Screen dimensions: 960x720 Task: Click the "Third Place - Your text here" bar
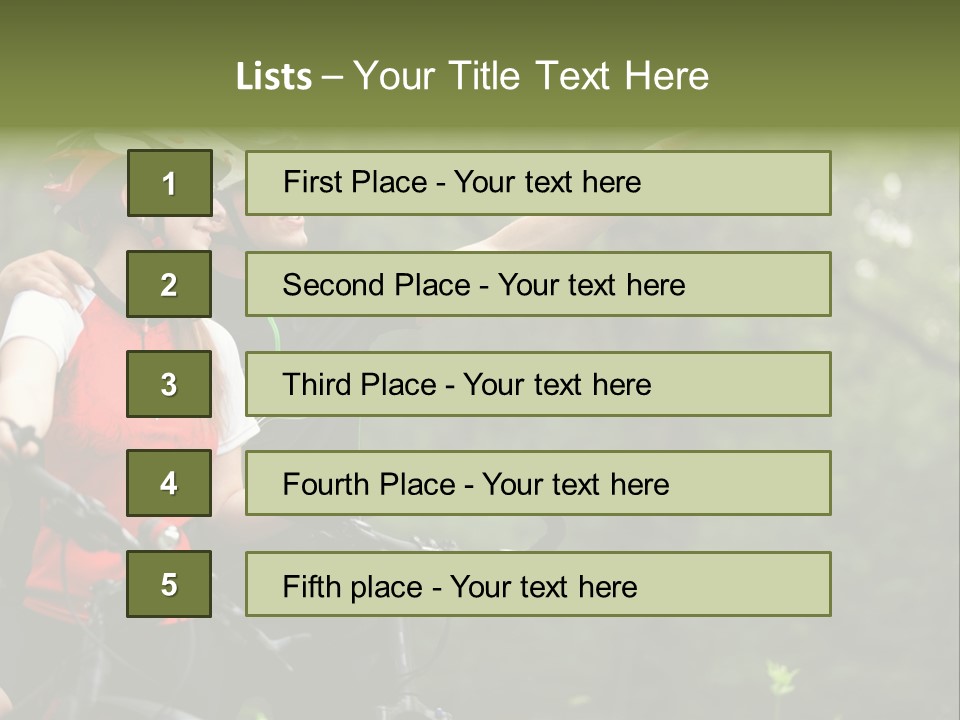coord(538,384)
